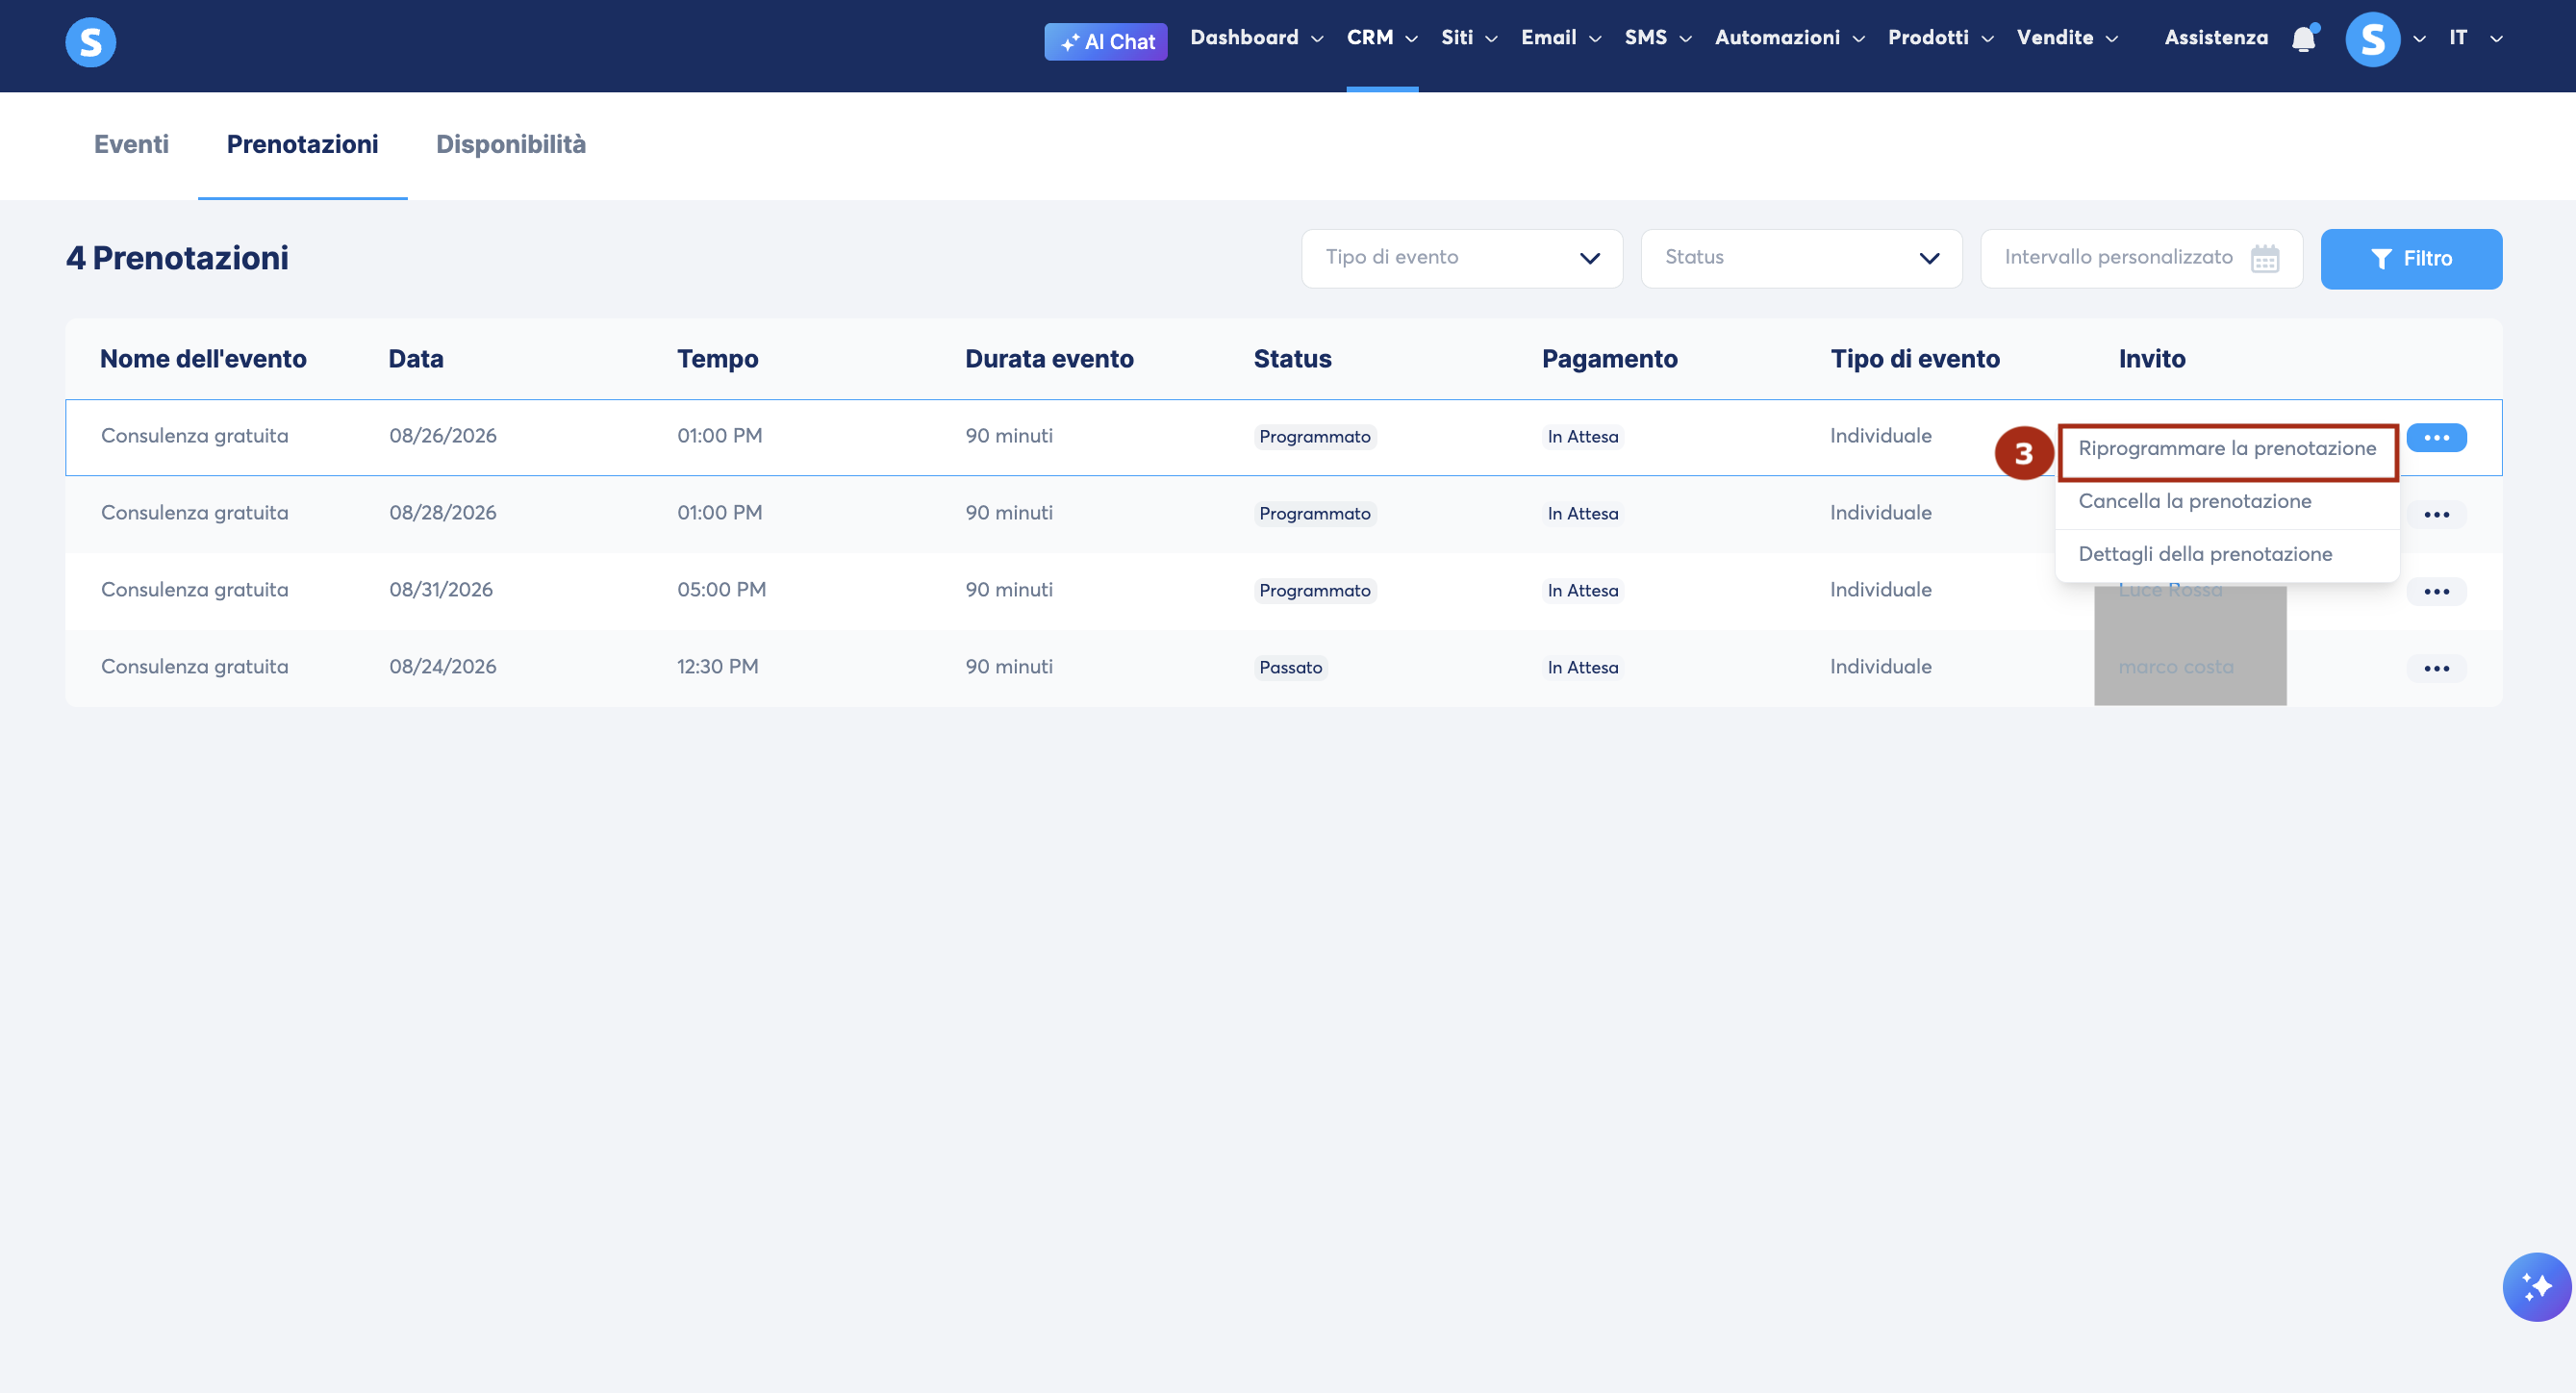Expand the Email menu
This screenshot has width=2576, height=1393.
click(x=1561, y=38)
